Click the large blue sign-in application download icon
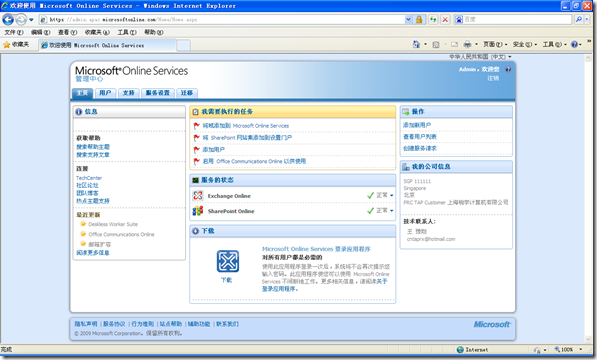This screenshot has height=360, width=597. coord(228,261)
